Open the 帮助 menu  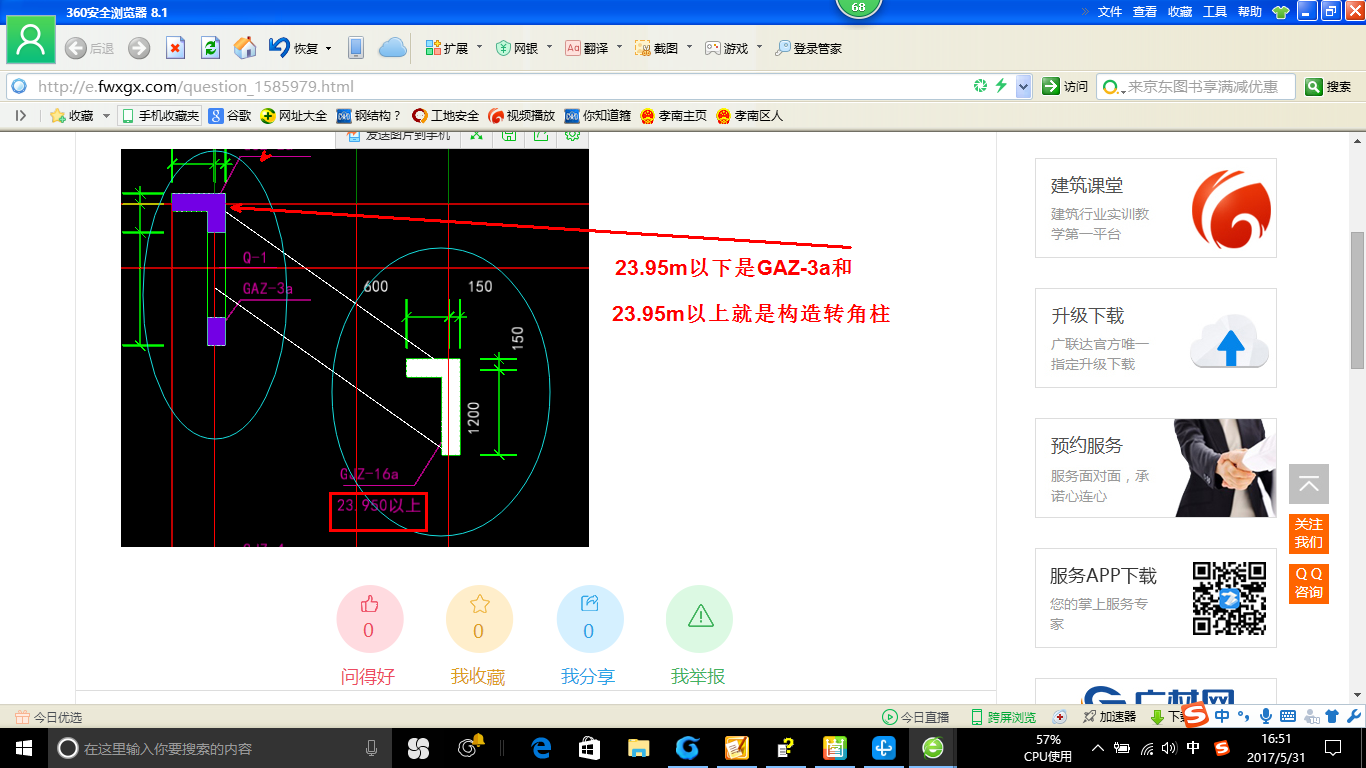point(1250,12)
